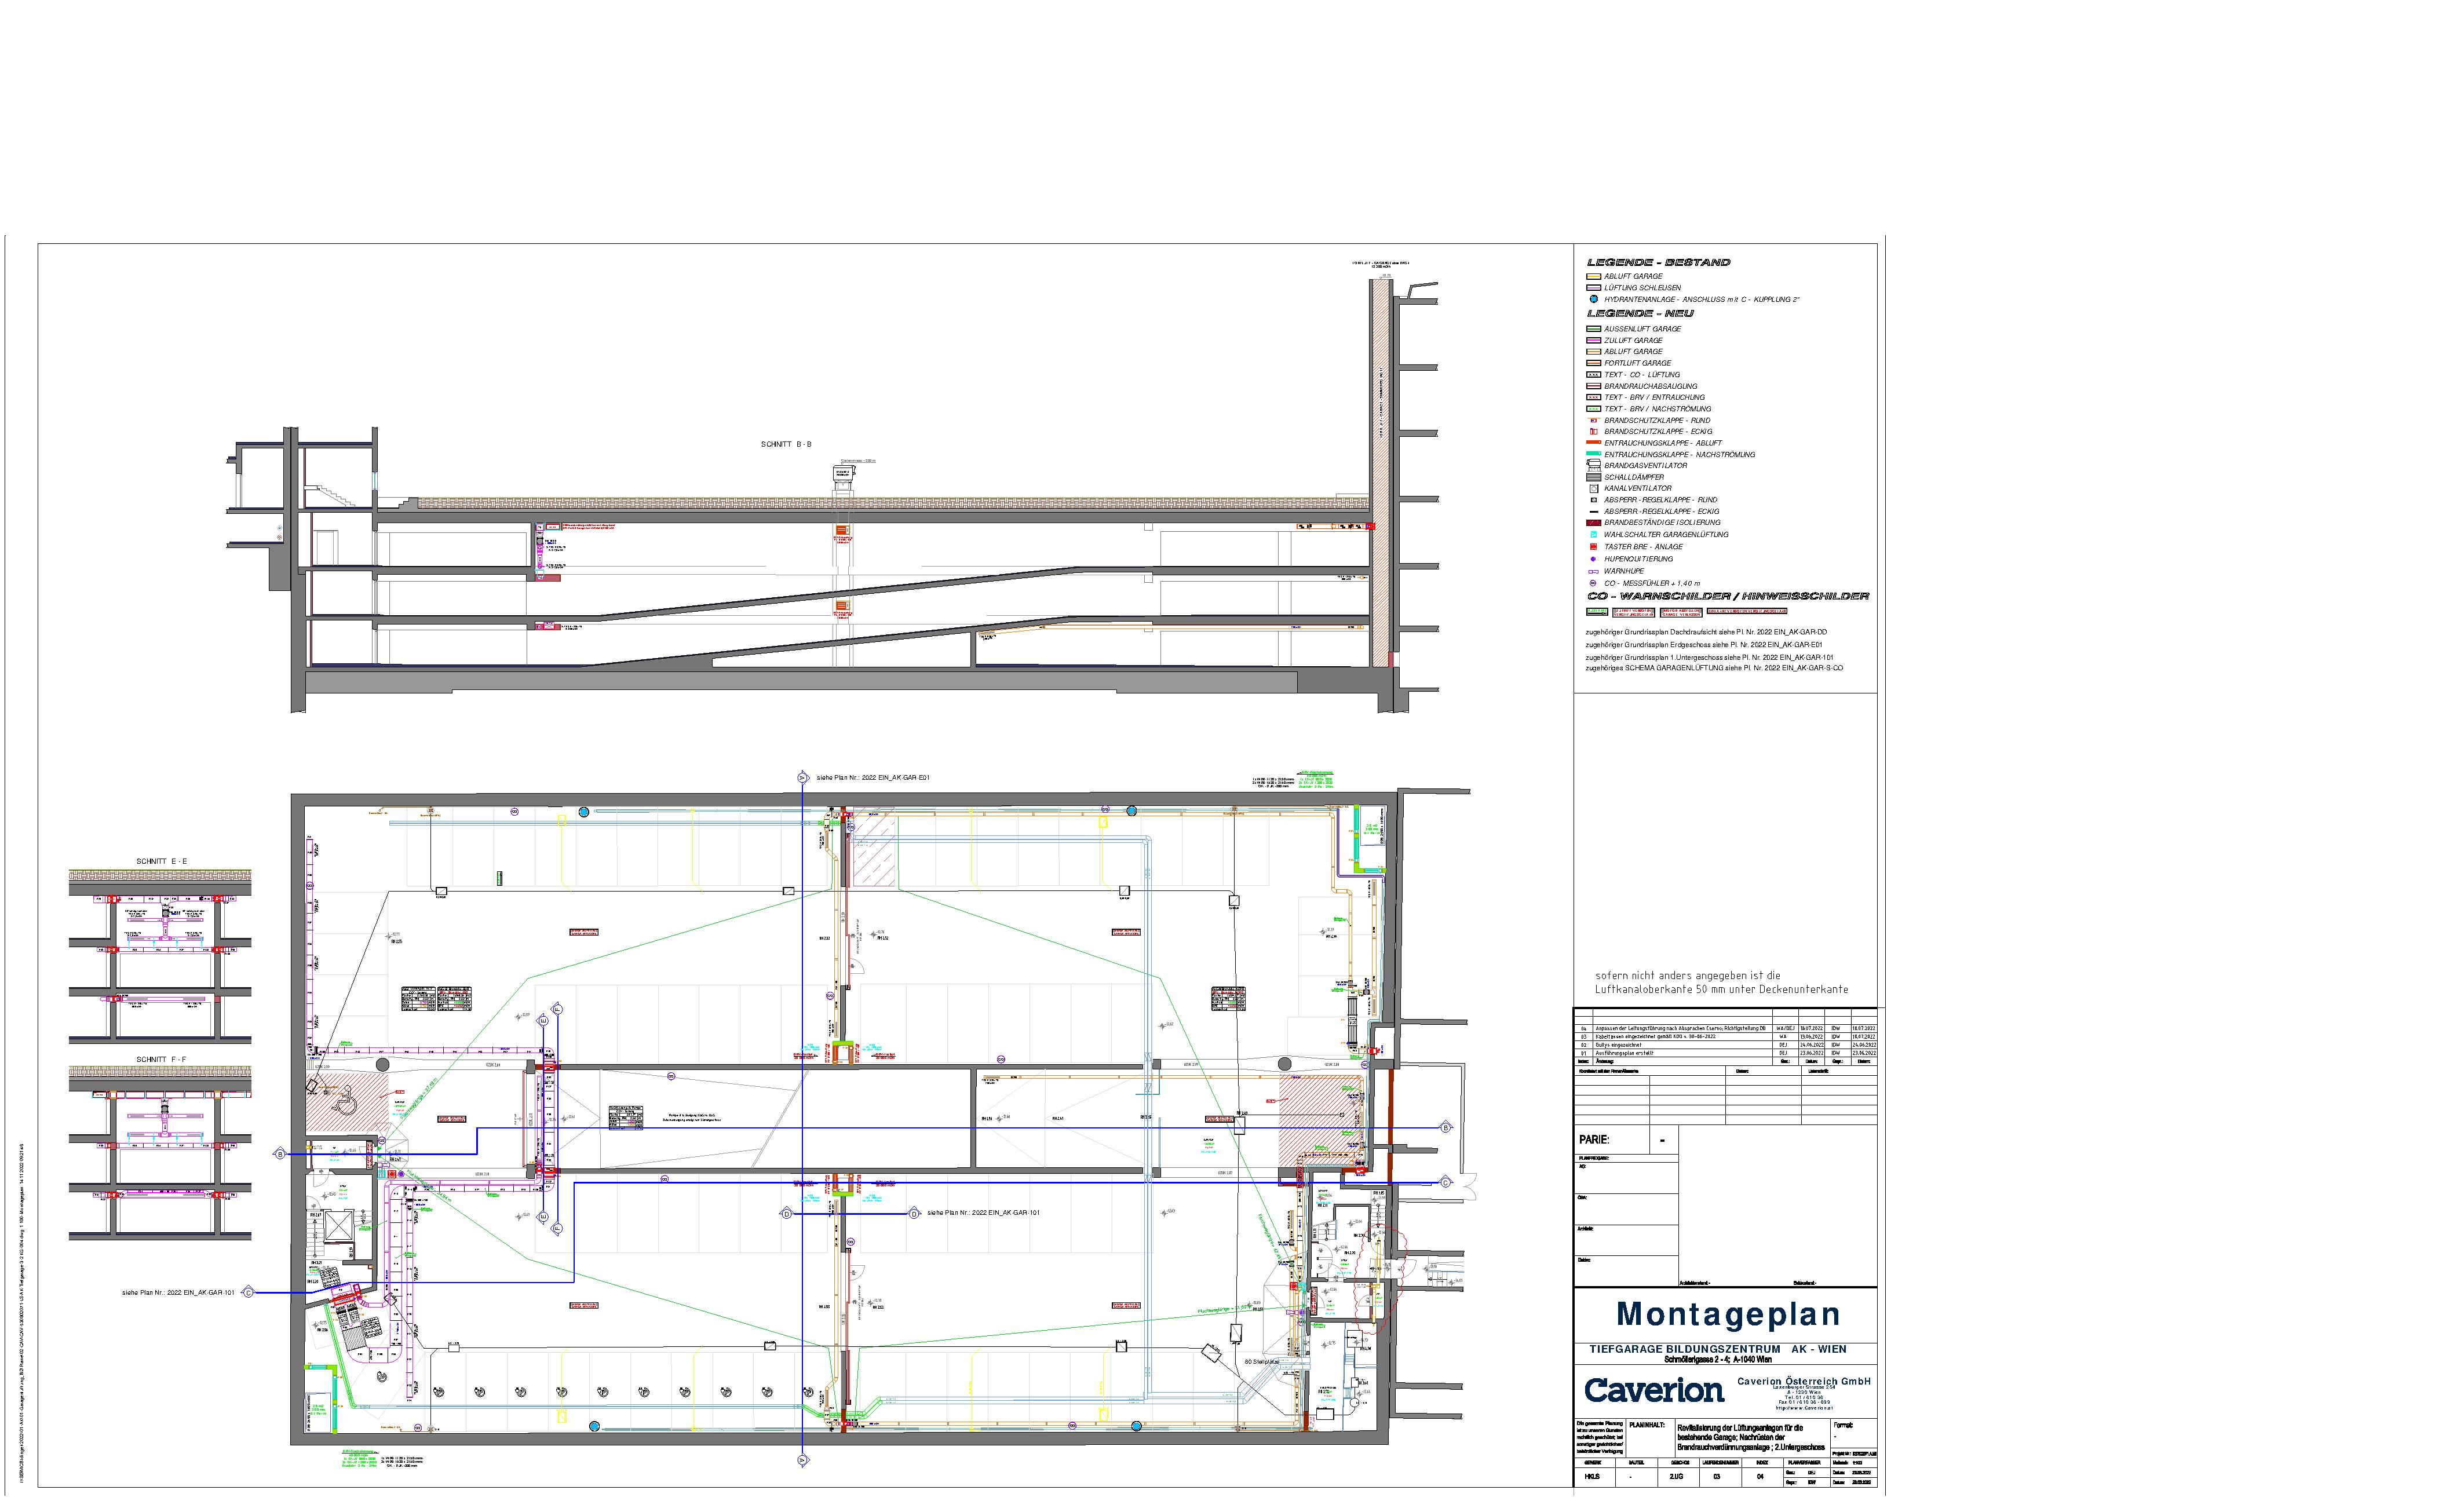Click the Taster BRE-Anlage red icon

click(1593, 547)
